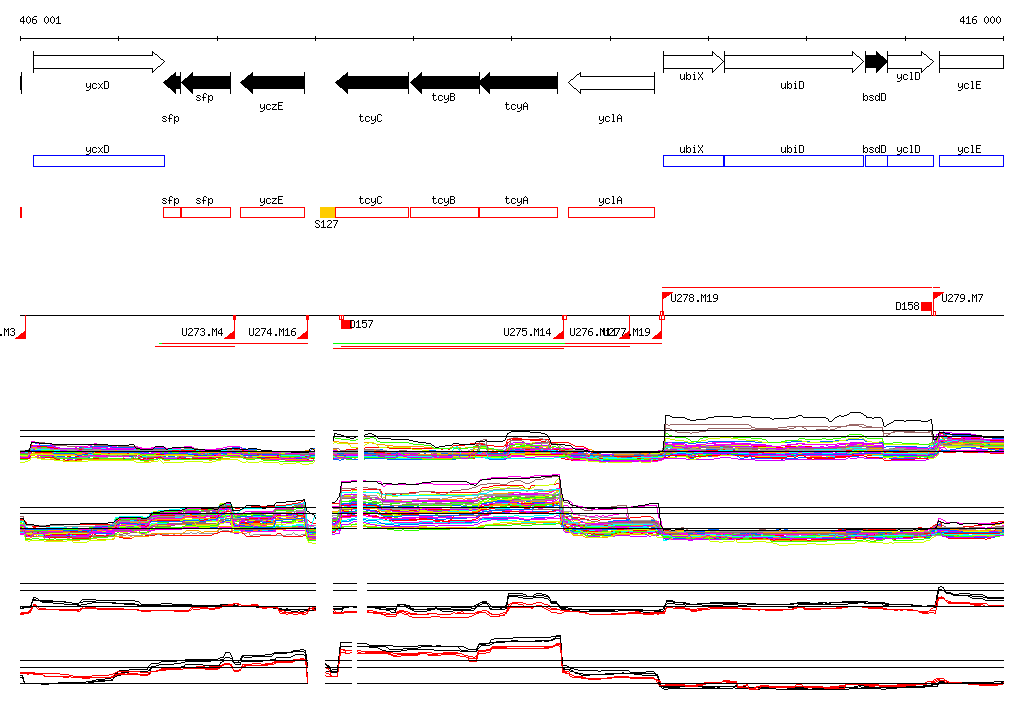The width and height of the screenshot is (1024, 714).
Task: Select the blue yclE annotation box
Action: 971,161
